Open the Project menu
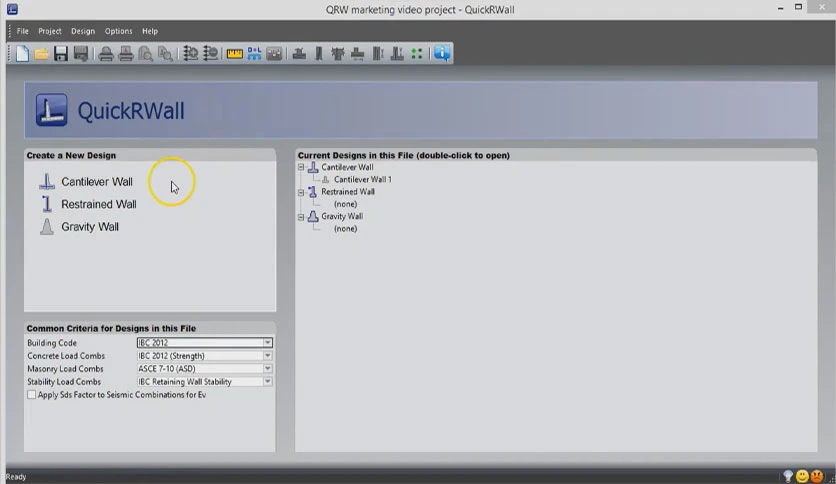Screen dimensions: 836x484 [x=50, y=31]
